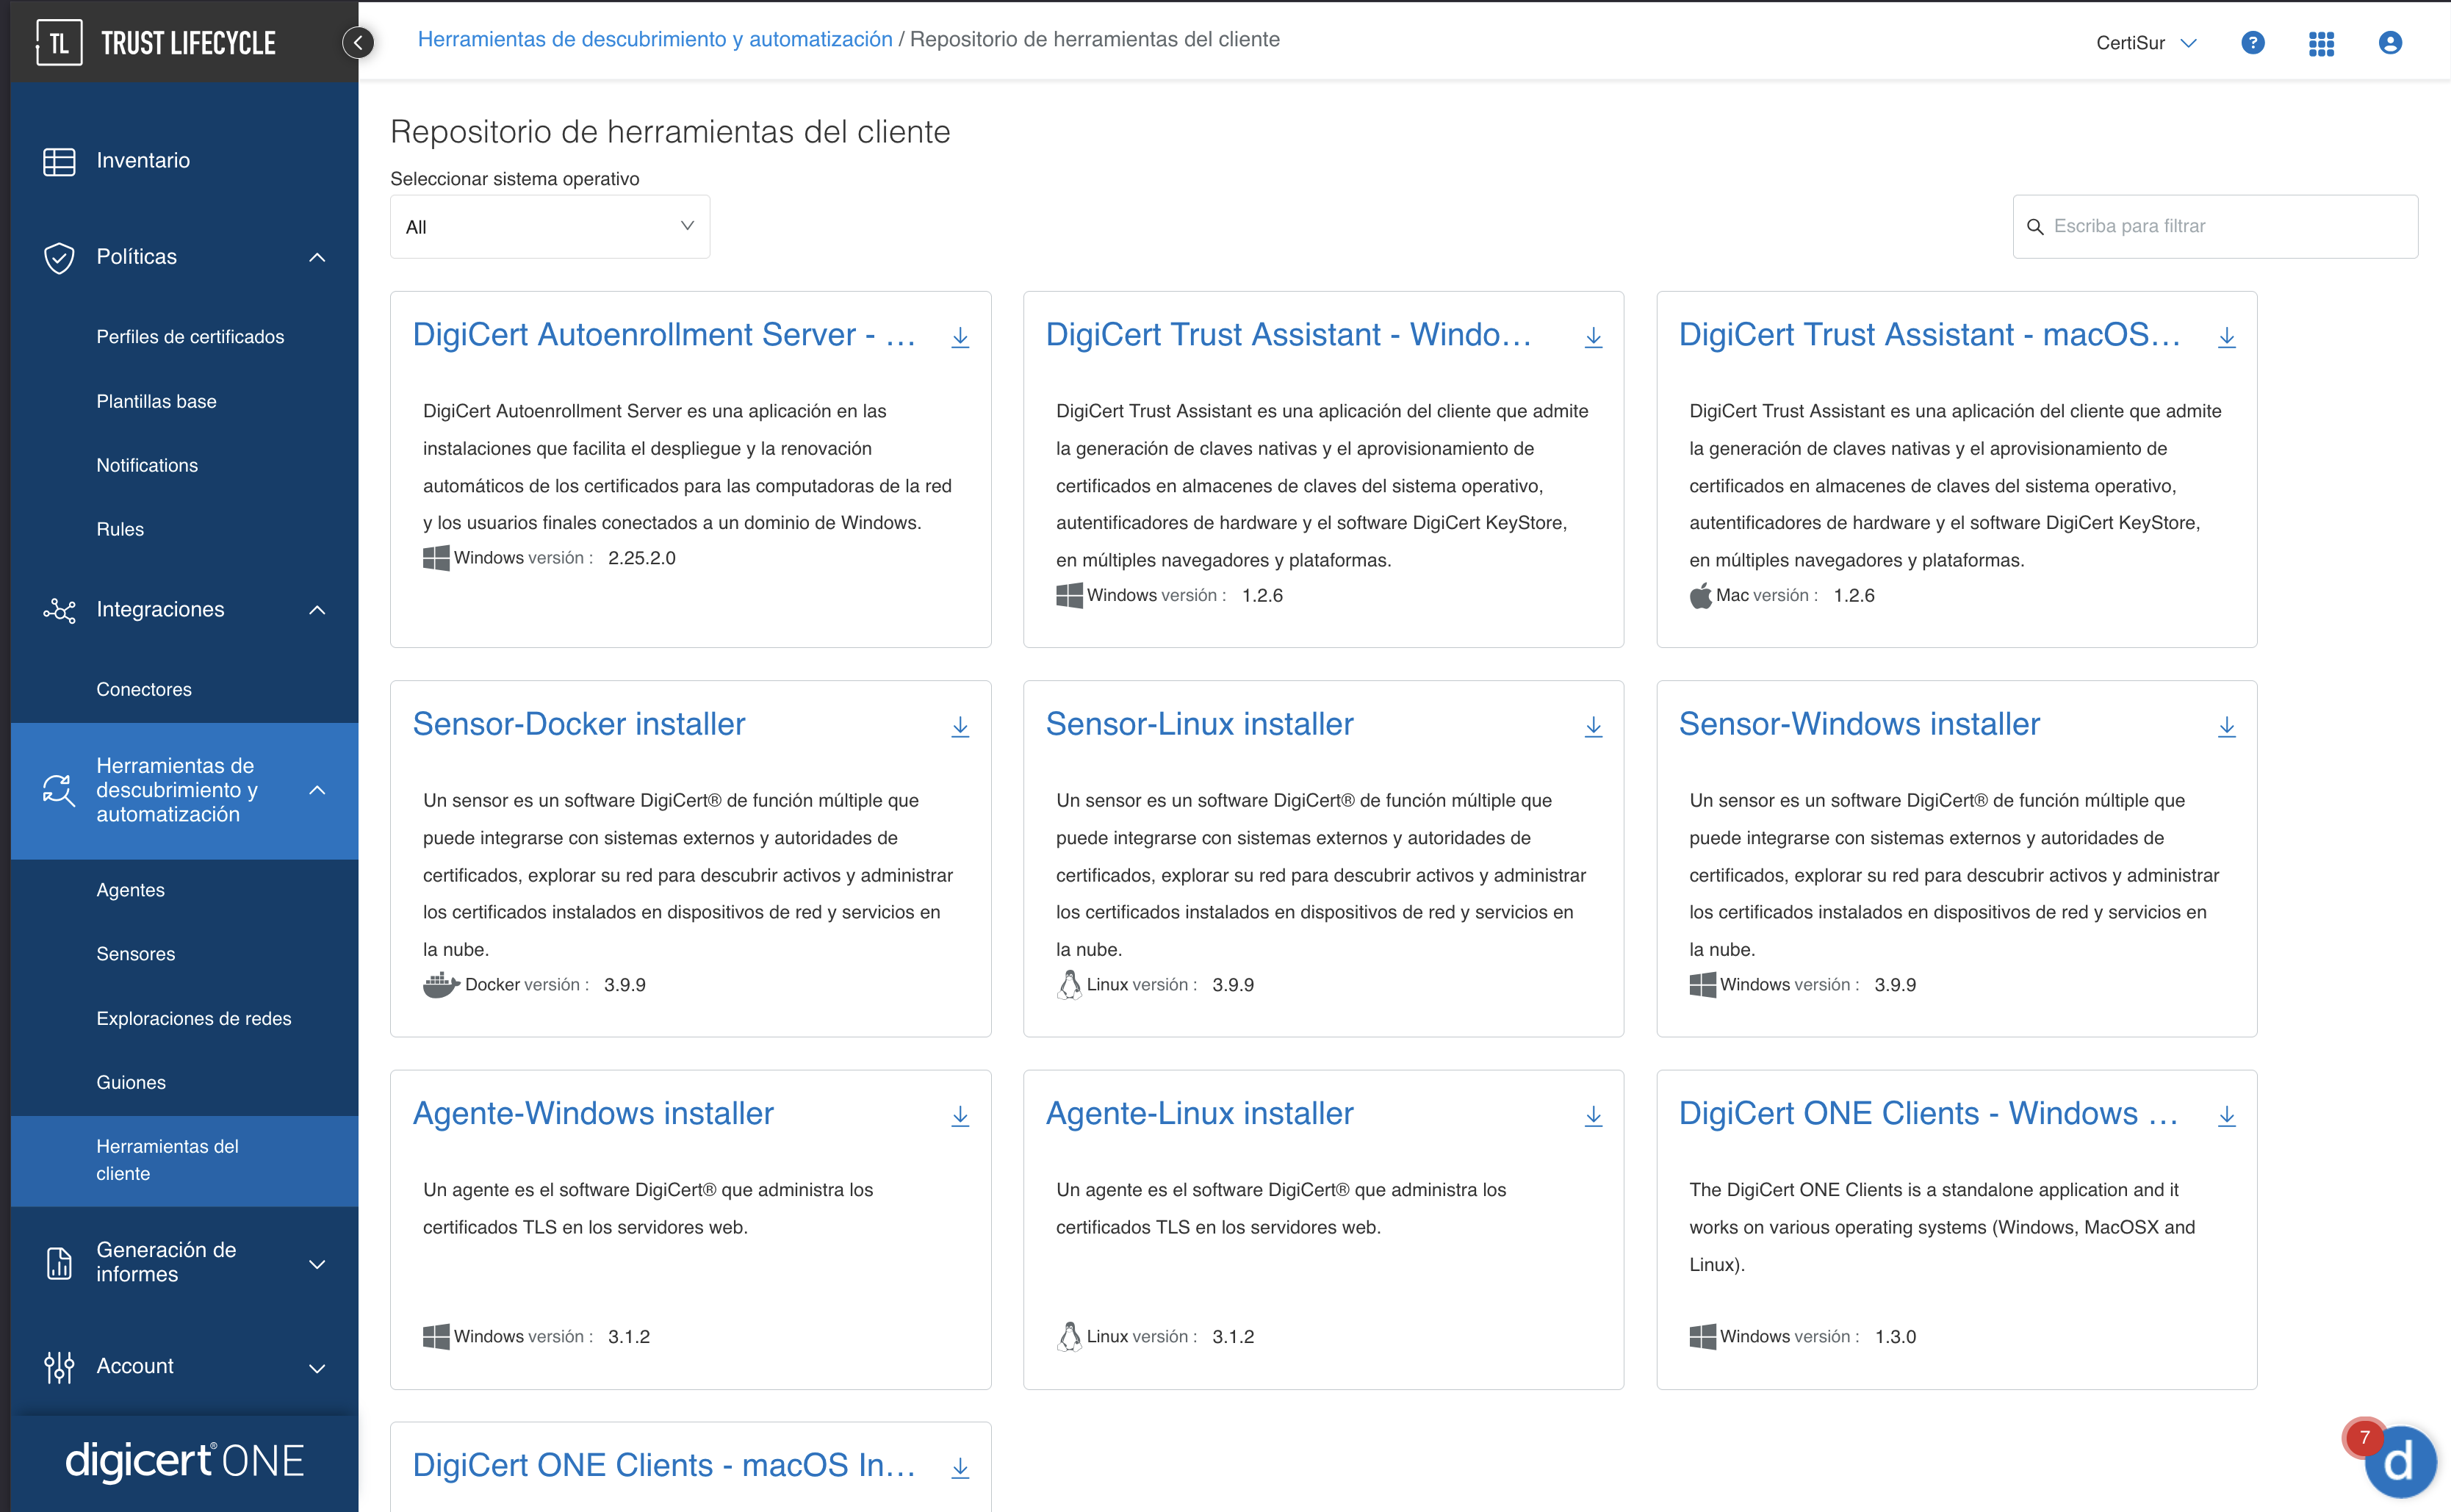The image size is (2451, 1512).
Task: Download the DigiCert Autoenrollment Server installer
Action: tap(960, 337)
